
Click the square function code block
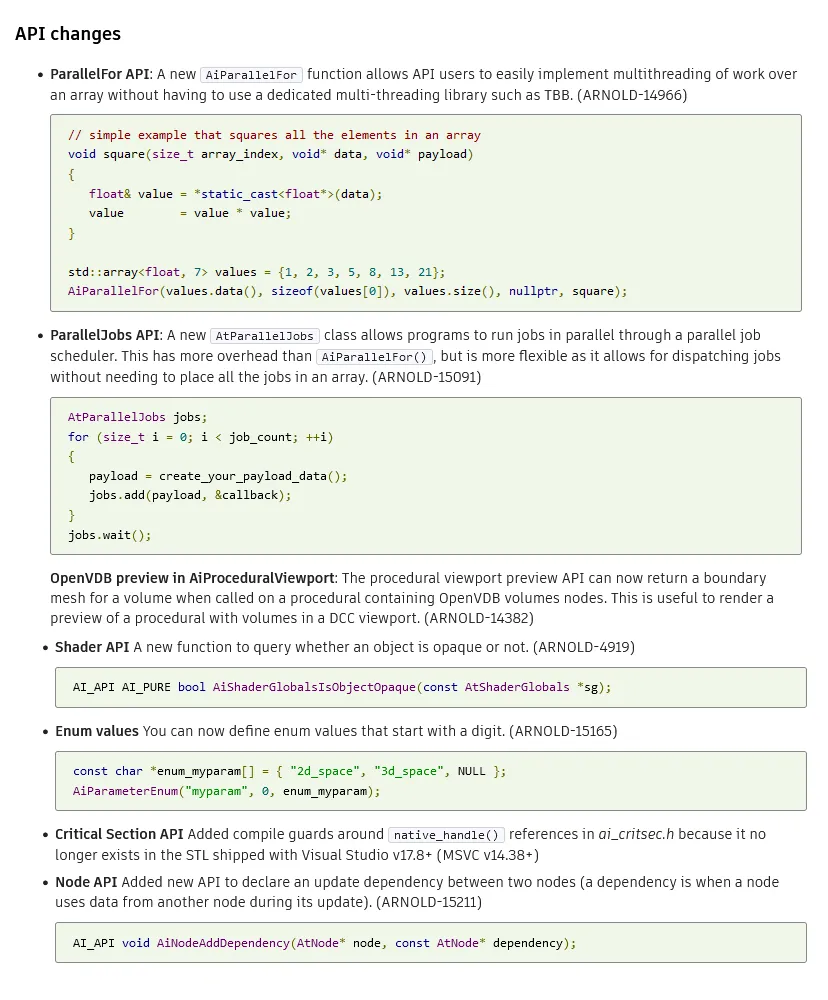(x=425, y=213)
